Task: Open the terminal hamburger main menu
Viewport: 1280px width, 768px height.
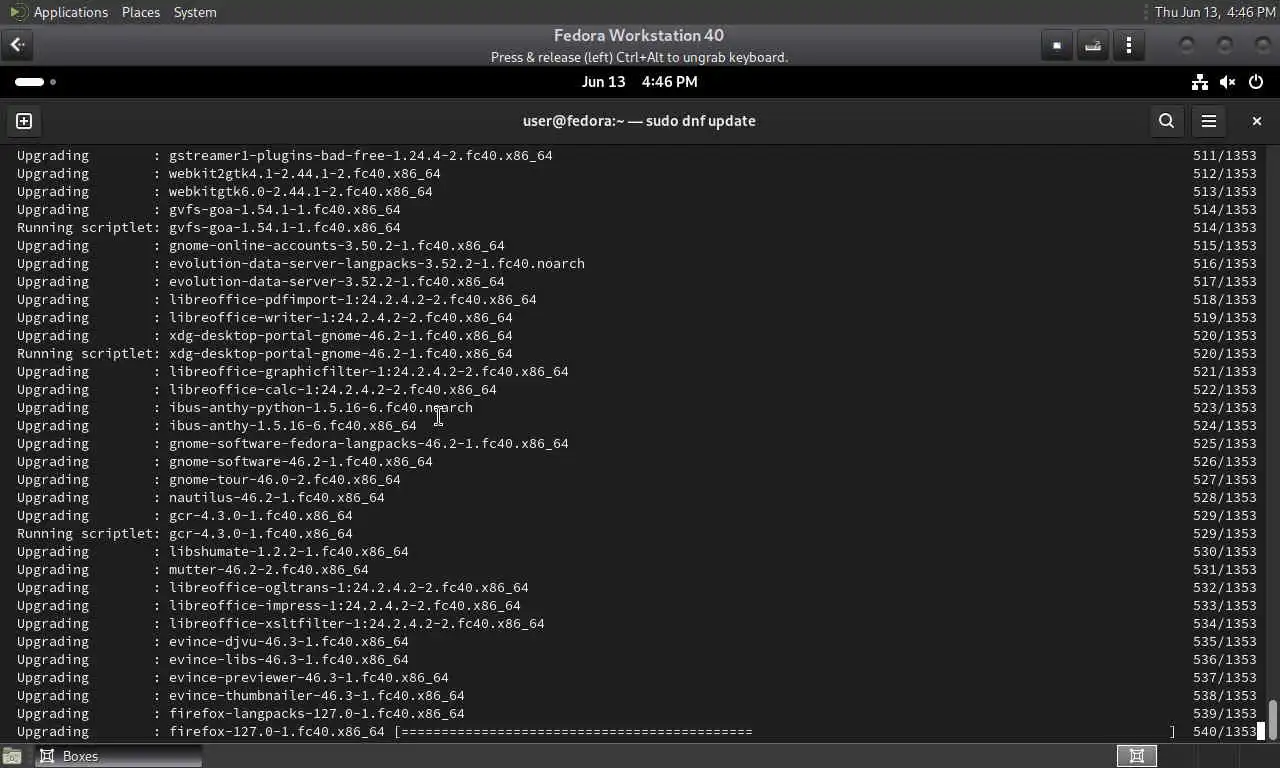Action: click(1209, 121)
